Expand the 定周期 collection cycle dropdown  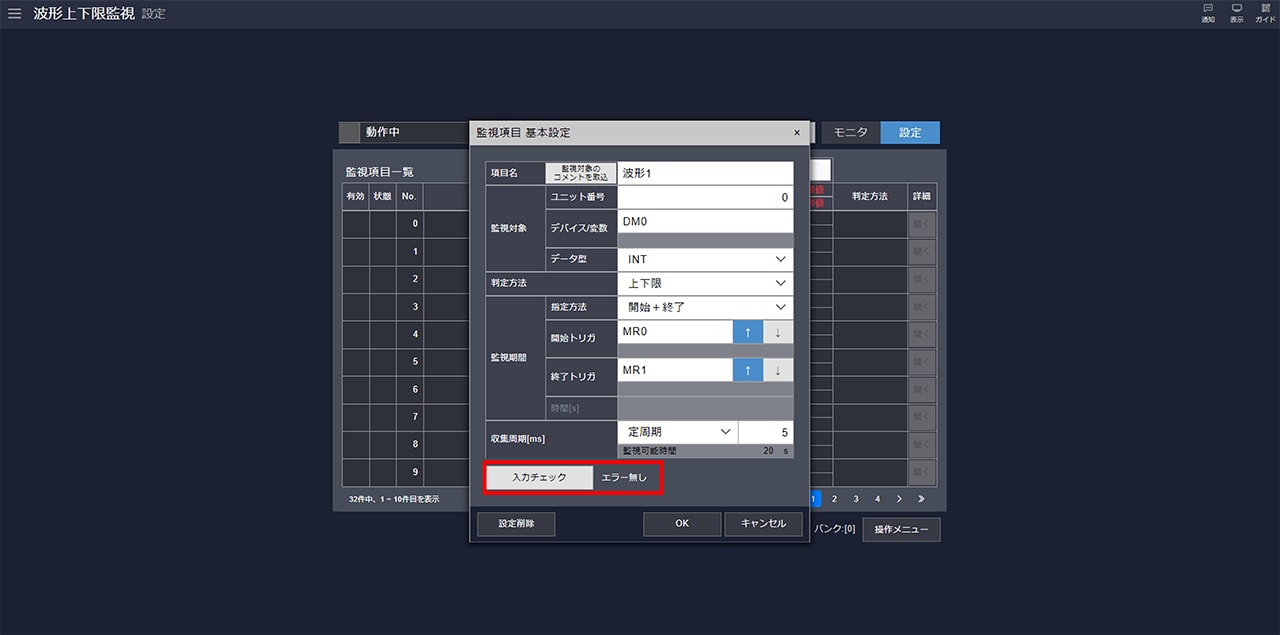(x=677, y=432)
